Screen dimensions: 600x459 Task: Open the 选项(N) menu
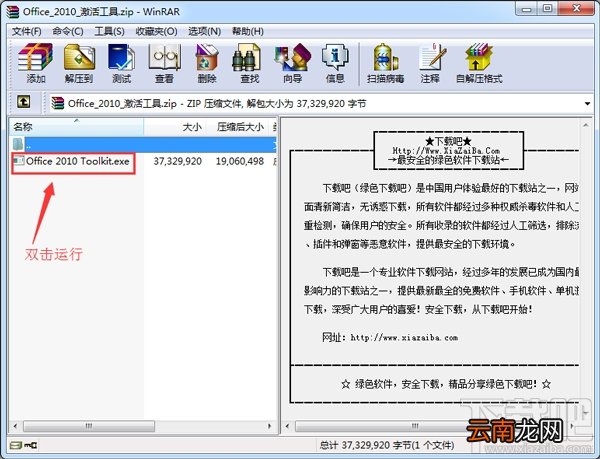(x=204, y=31)
